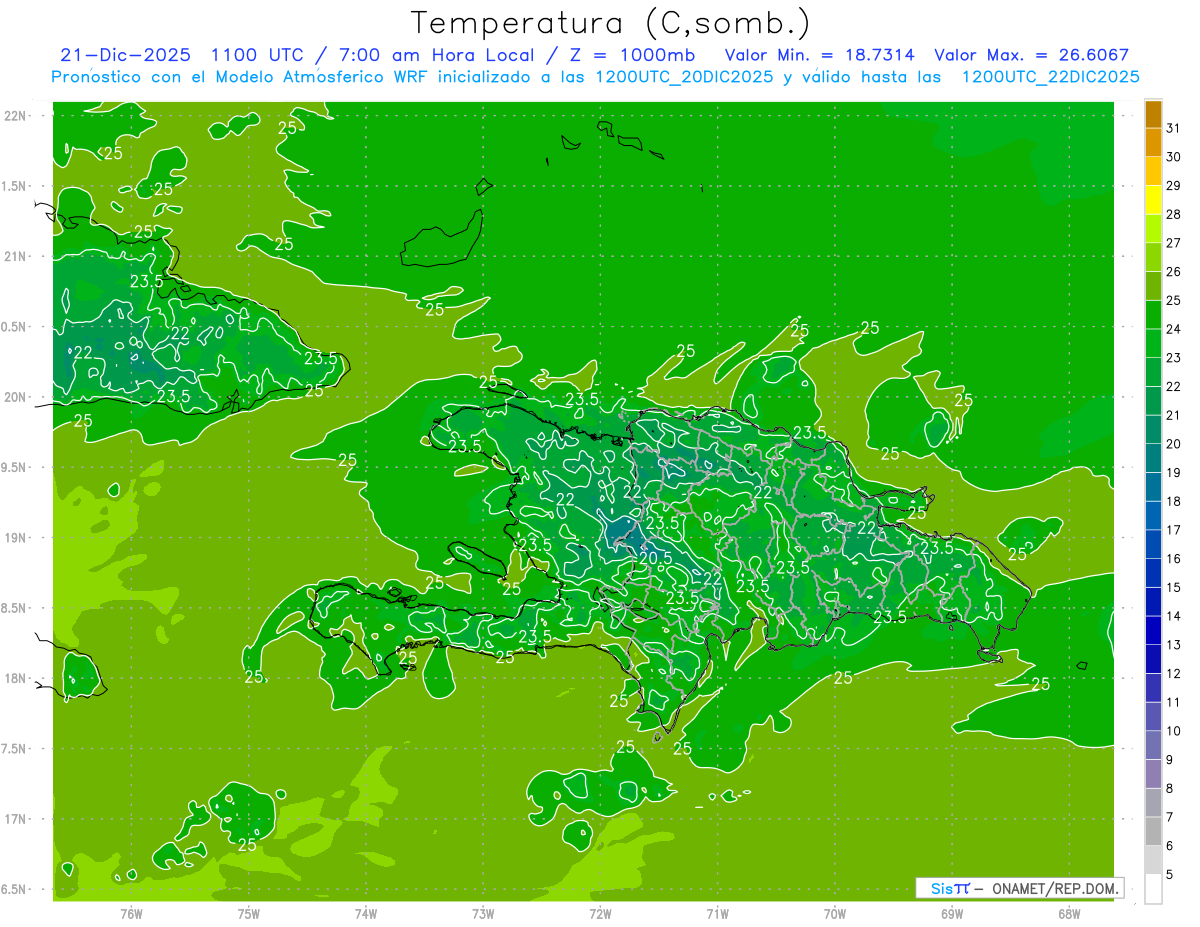Click the "1100 UTC" time label
This screenshot has width=1200, height=927.
click(260, 55)
